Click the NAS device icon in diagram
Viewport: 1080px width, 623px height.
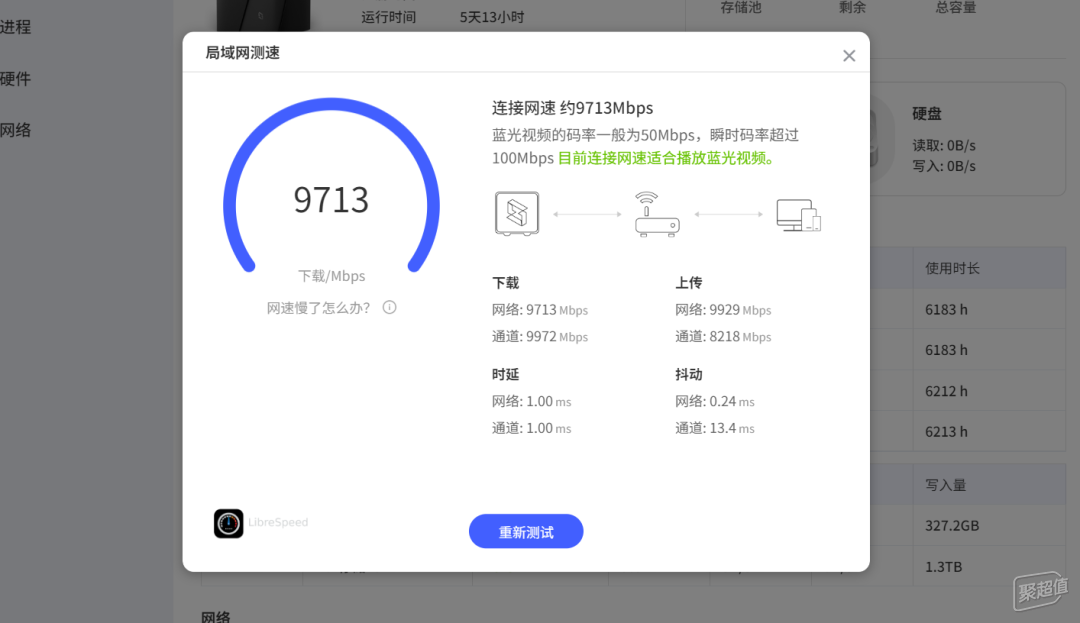coord(517,214)
